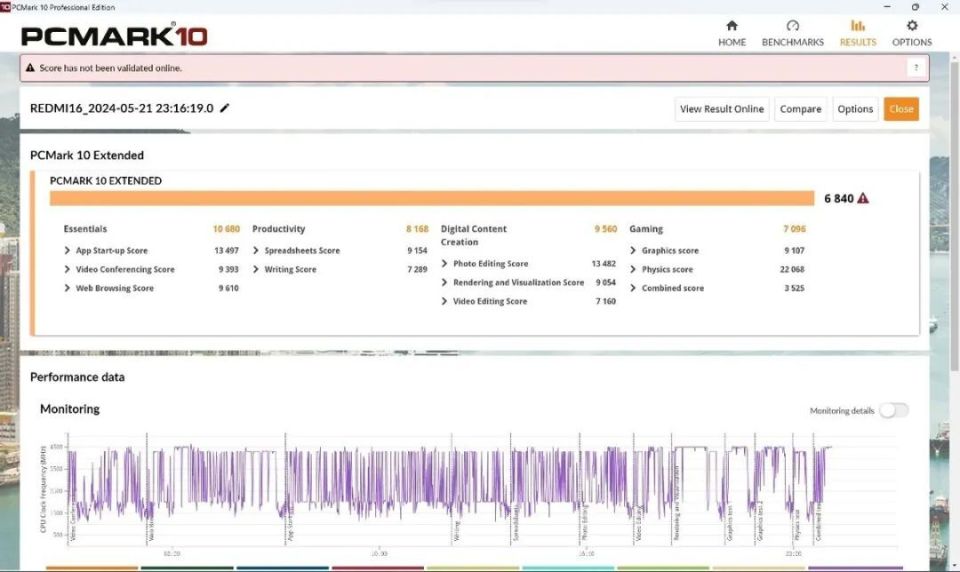This screenshot has width=960, height=572.
Task: Click the Performance data heading
Action: pos(77,377)
